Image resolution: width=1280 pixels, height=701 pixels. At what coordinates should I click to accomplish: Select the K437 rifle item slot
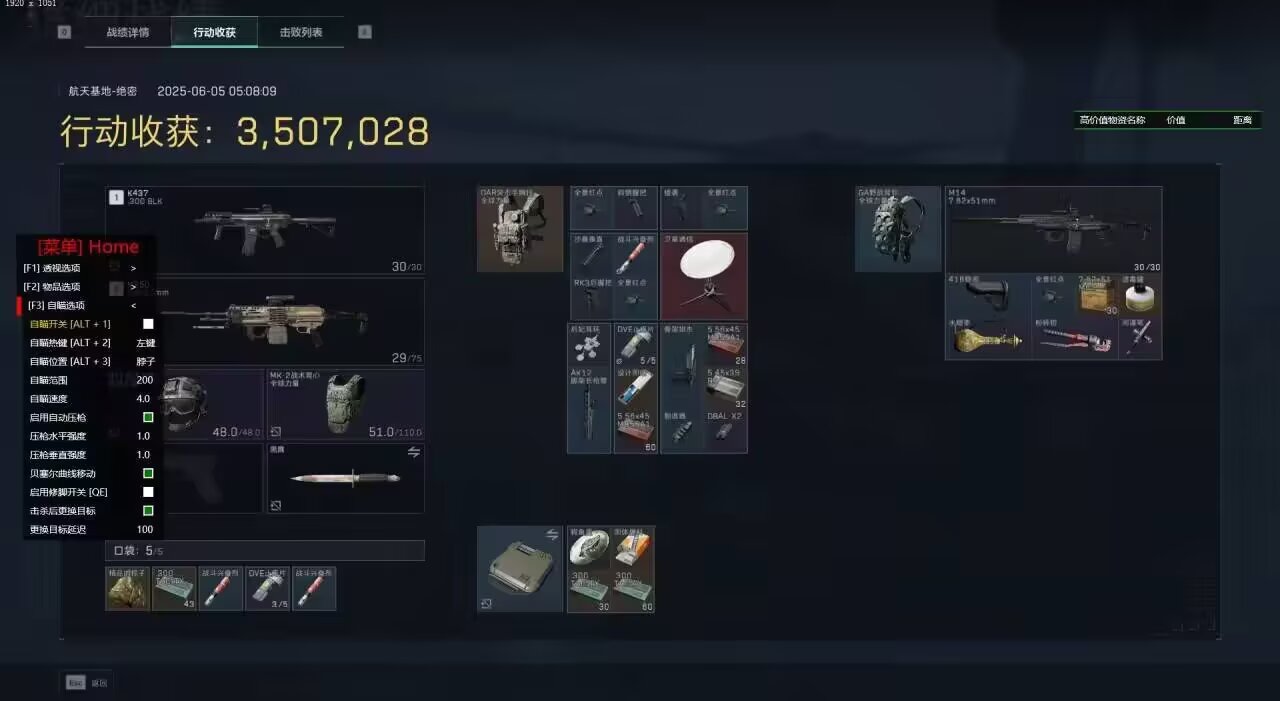coord(265,230)
